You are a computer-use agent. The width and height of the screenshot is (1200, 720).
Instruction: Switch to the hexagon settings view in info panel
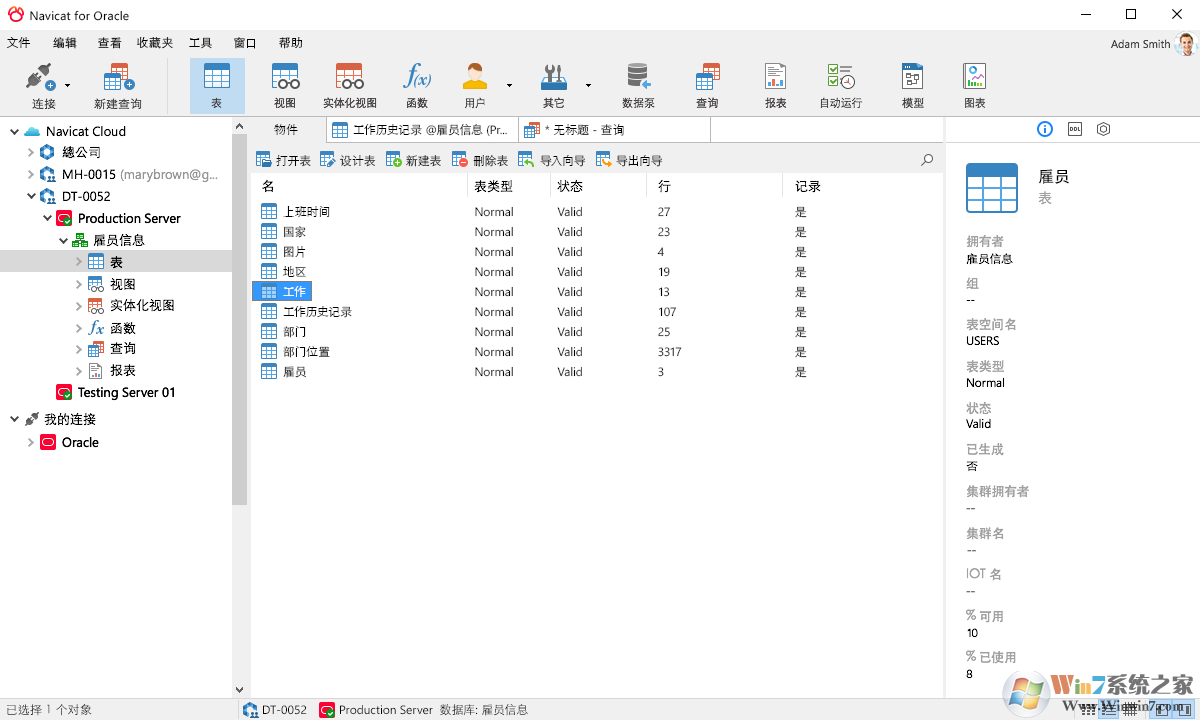(x=1103, y=129)
